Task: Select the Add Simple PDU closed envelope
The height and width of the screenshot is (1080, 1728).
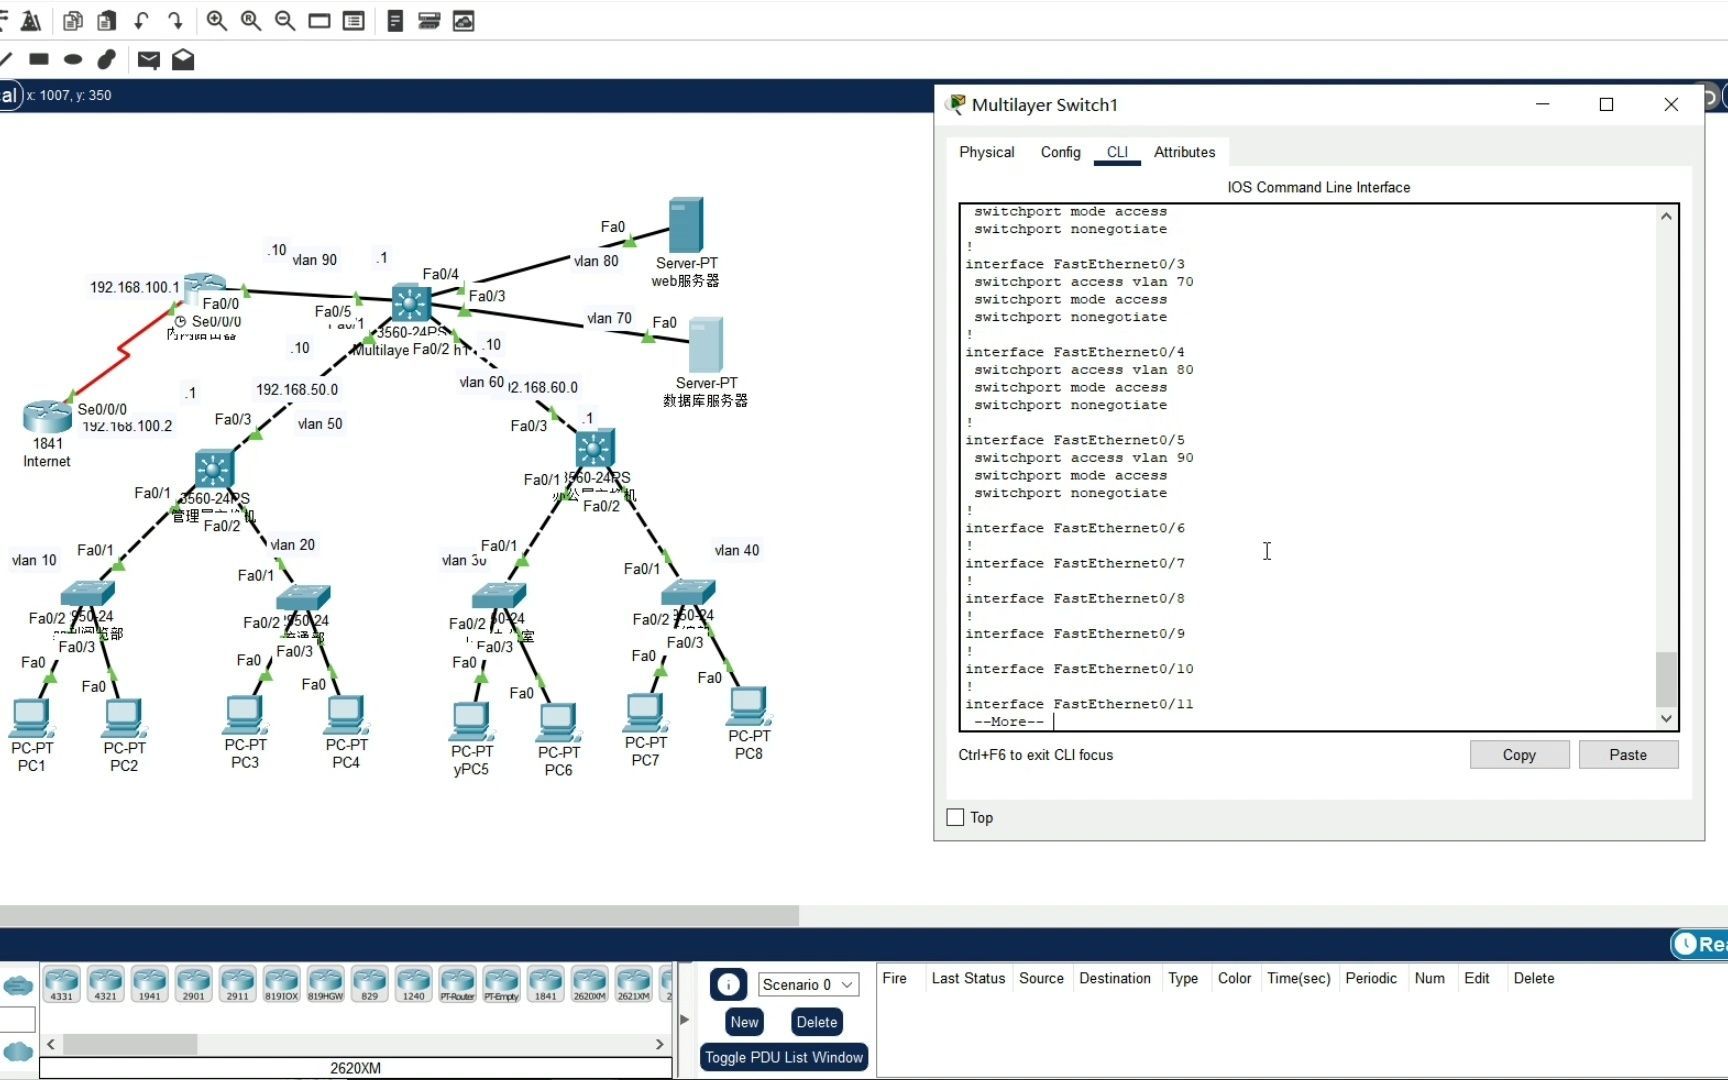Action: [148, 60]
